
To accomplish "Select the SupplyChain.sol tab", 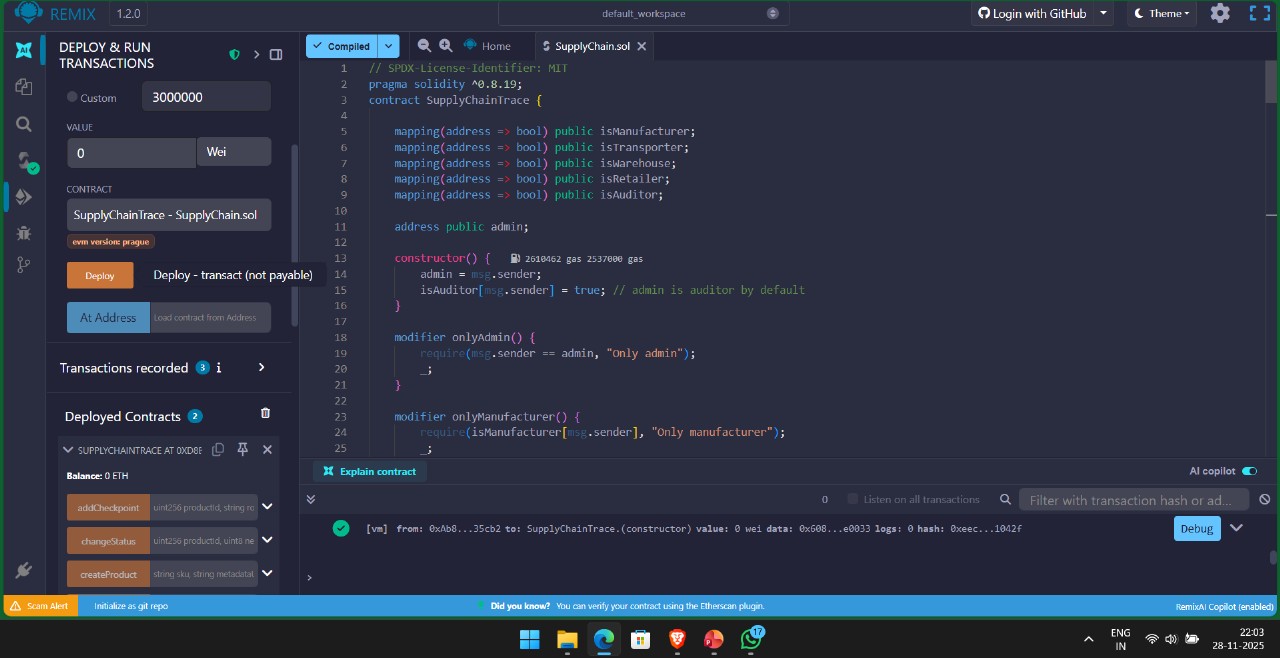I will [592, 46].
